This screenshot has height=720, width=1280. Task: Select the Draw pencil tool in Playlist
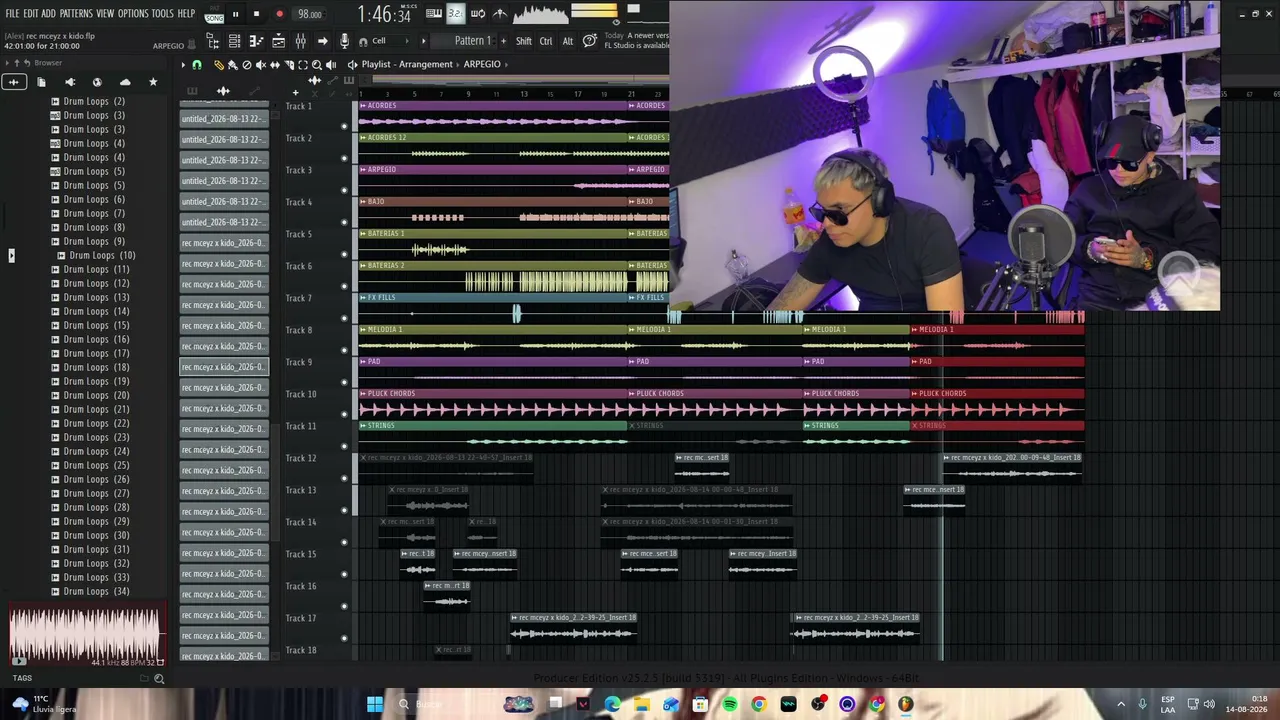click(x=219, y=65)
